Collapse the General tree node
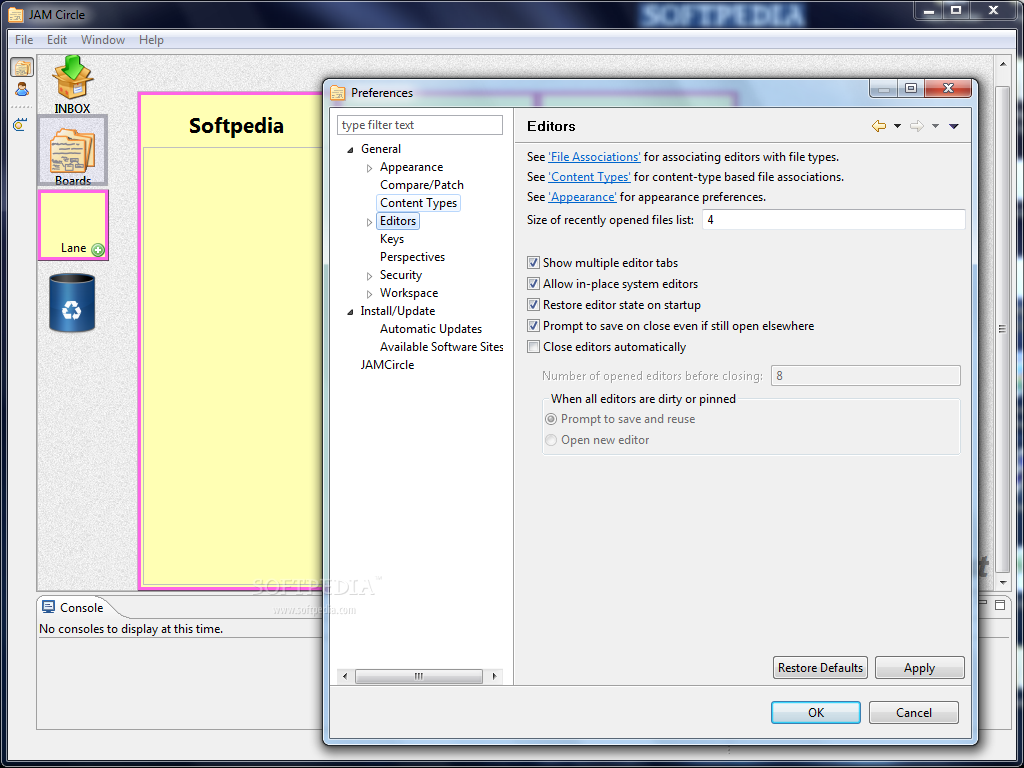The width and height of the screenshot is (1024, 768). pos(351,150)
